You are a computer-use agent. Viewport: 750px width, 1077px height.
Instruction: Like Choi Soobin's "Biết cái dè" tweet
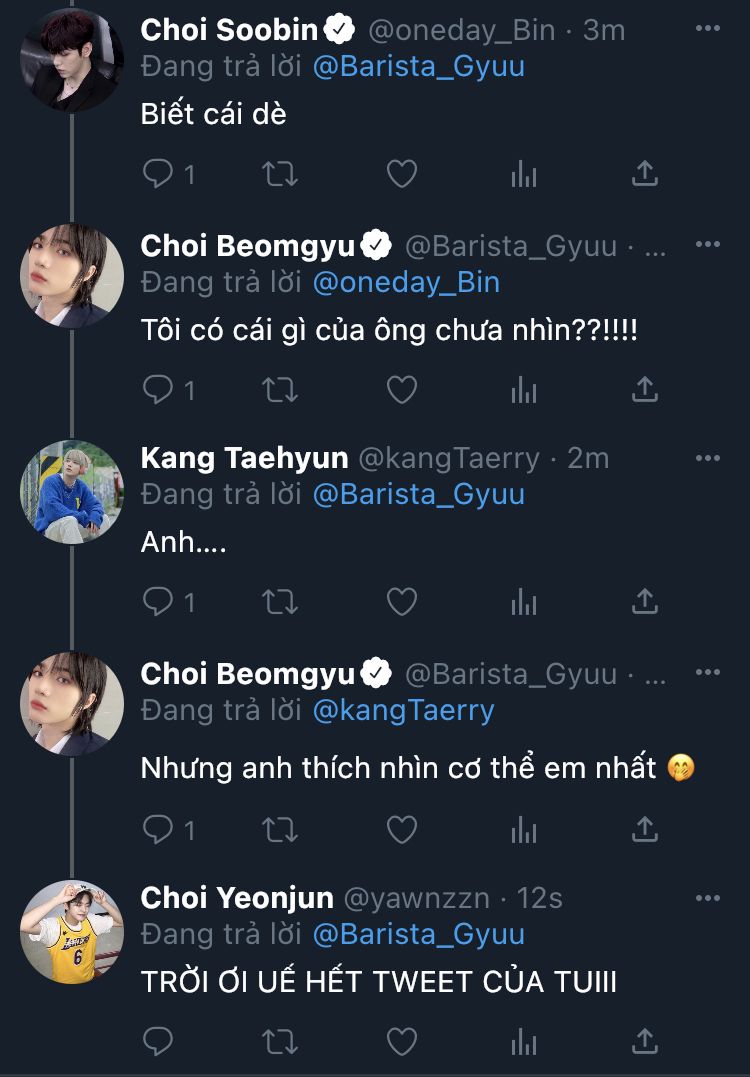[401, 175]
